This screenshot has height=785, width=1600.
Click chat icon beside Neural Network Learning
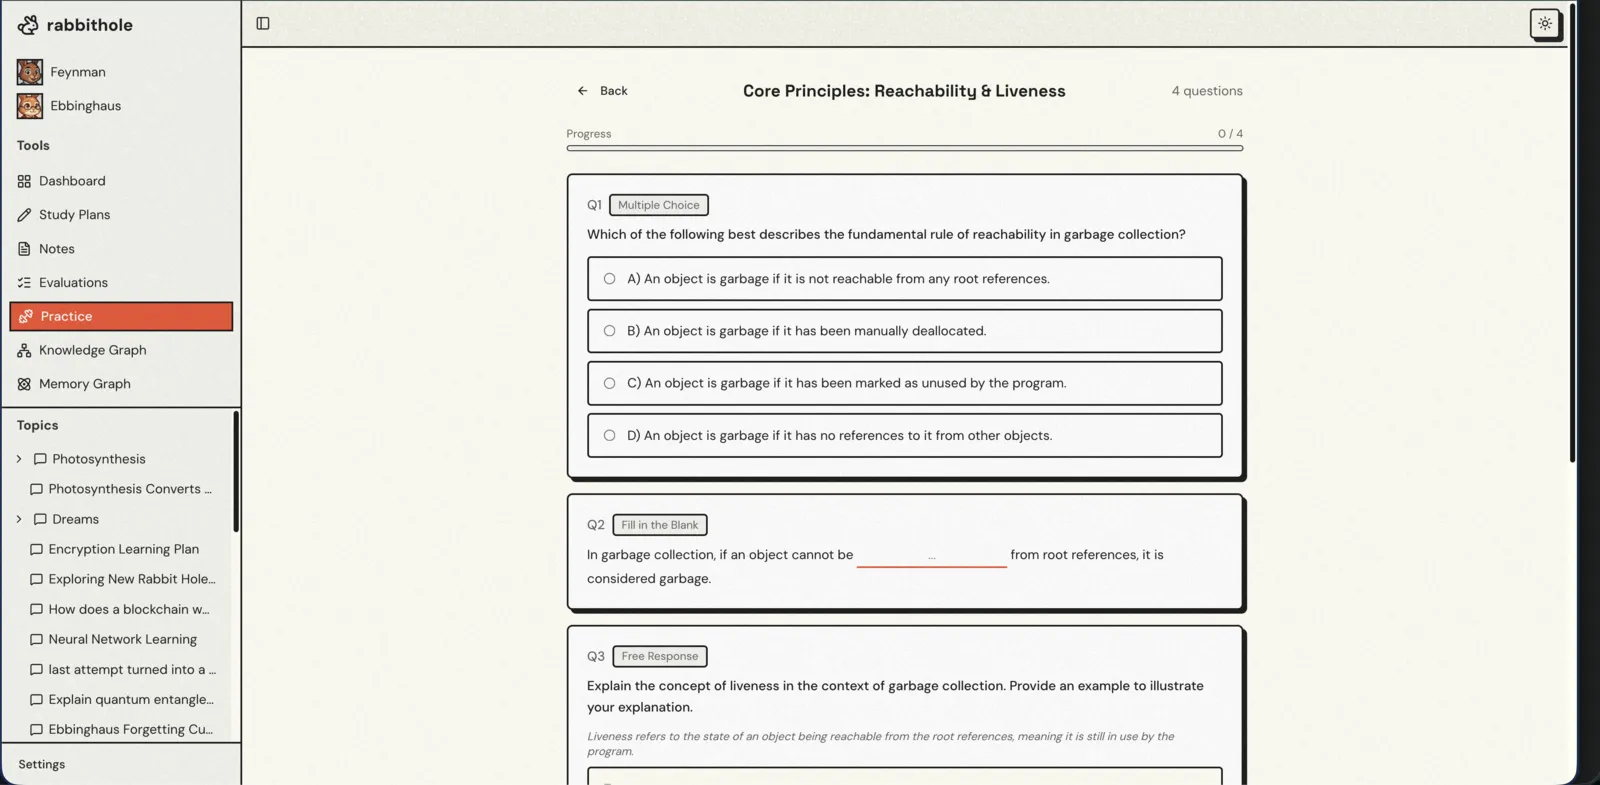pyautogui.click(x=36, y=639)
